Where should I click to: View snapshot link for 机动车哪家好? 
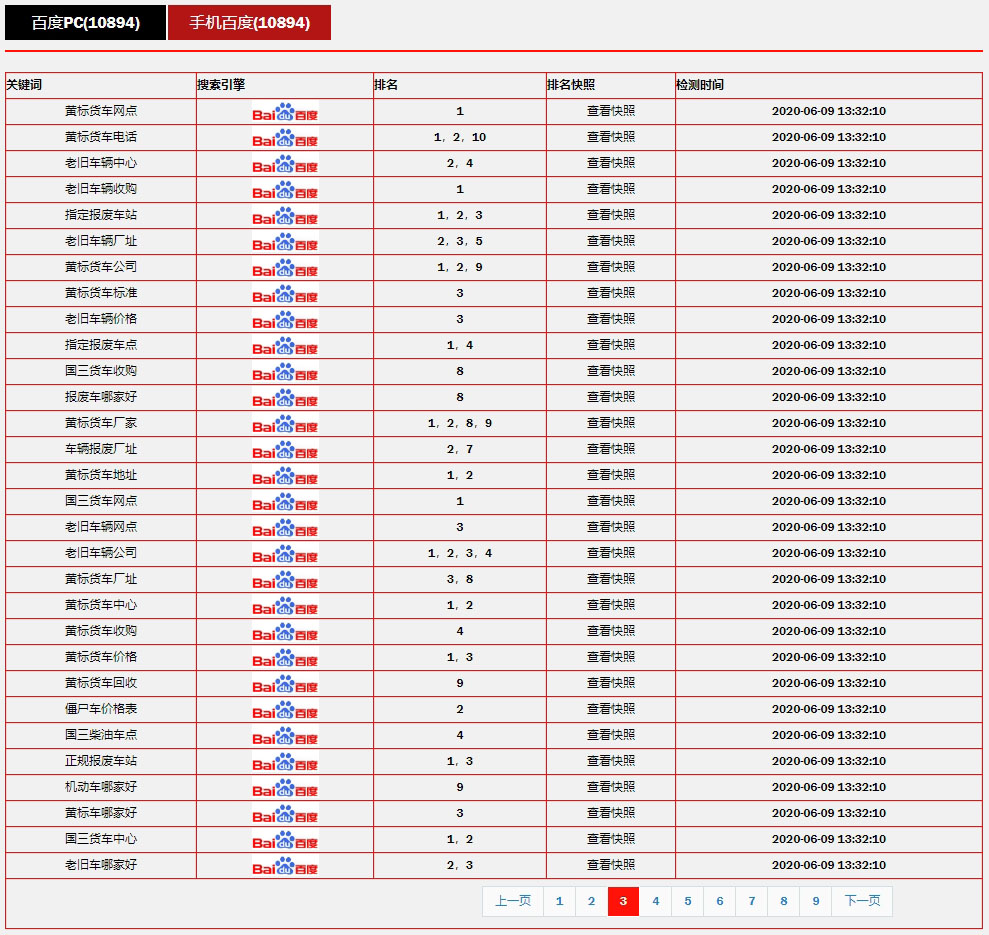tap(610, 787)
